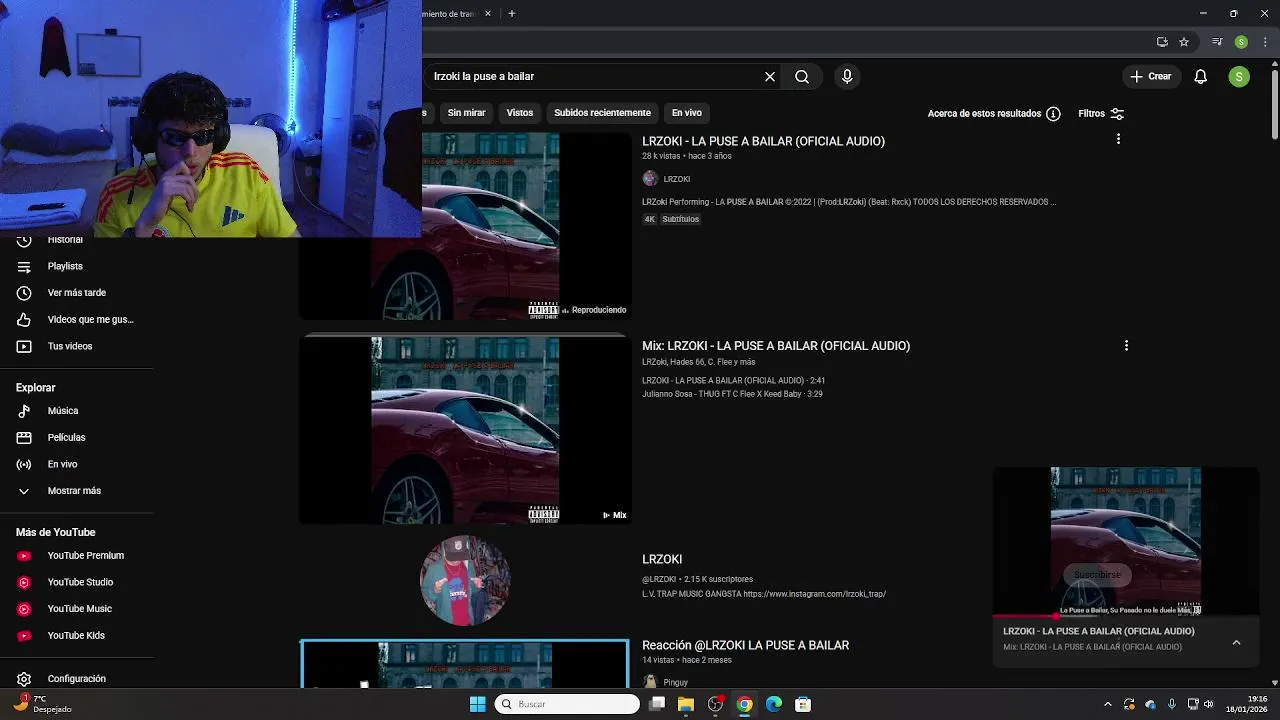Focus the YouTube search input field

(594, 76)
